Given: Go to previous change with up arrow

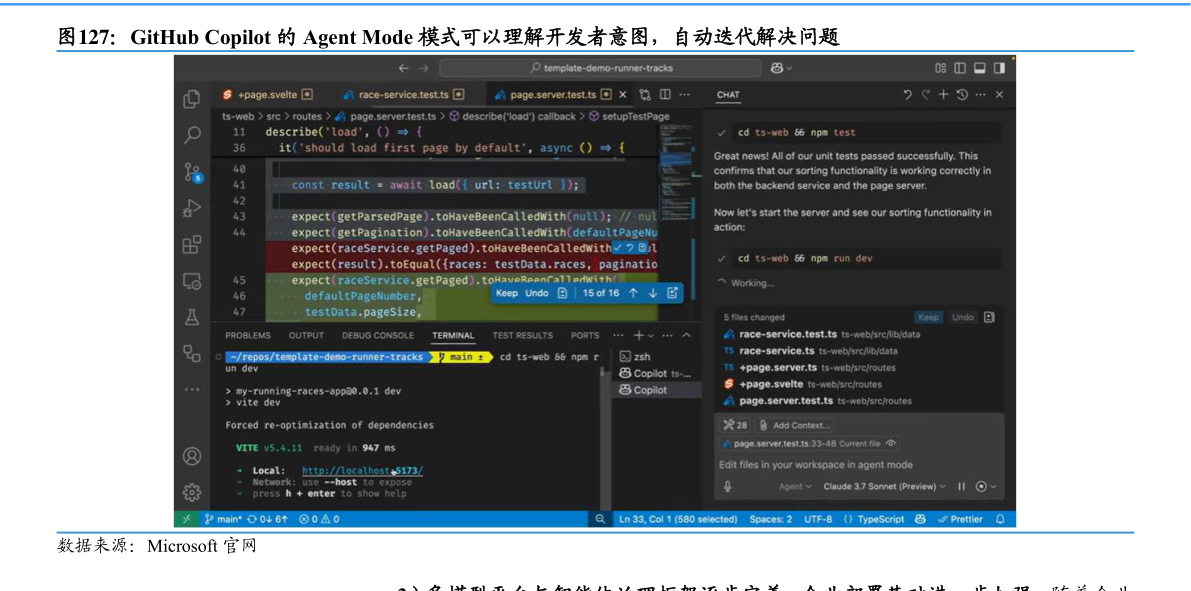Looking at the screenshot, I should click(633, 293).
